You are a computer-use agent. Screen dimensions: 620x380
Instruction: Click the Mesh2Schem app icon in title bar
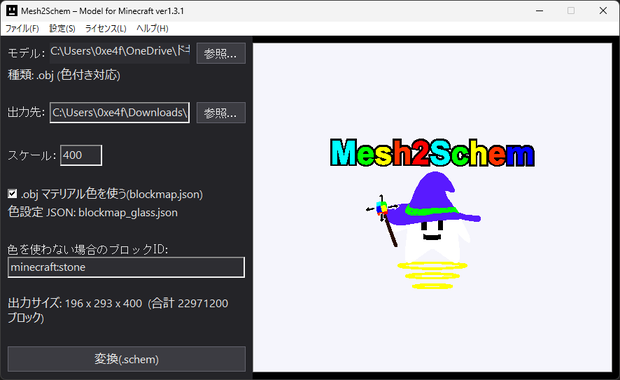tap(12, 10)
